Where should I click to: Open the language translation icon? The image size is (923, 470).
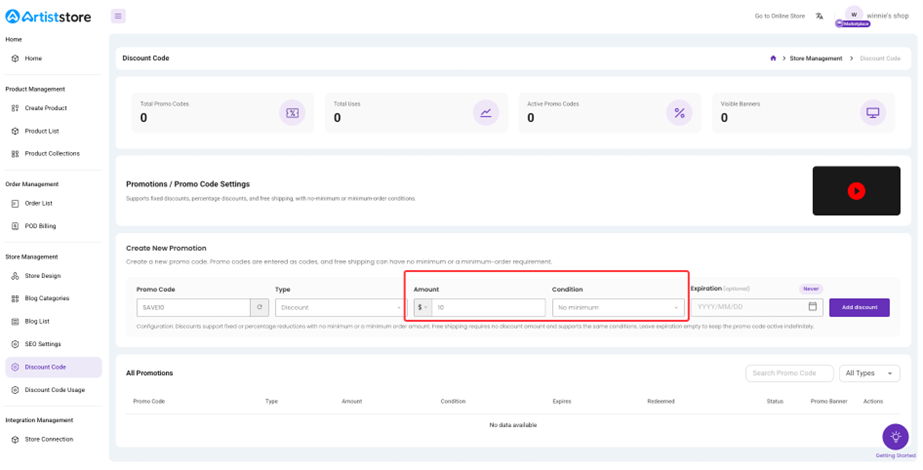(x=819, y=16)
